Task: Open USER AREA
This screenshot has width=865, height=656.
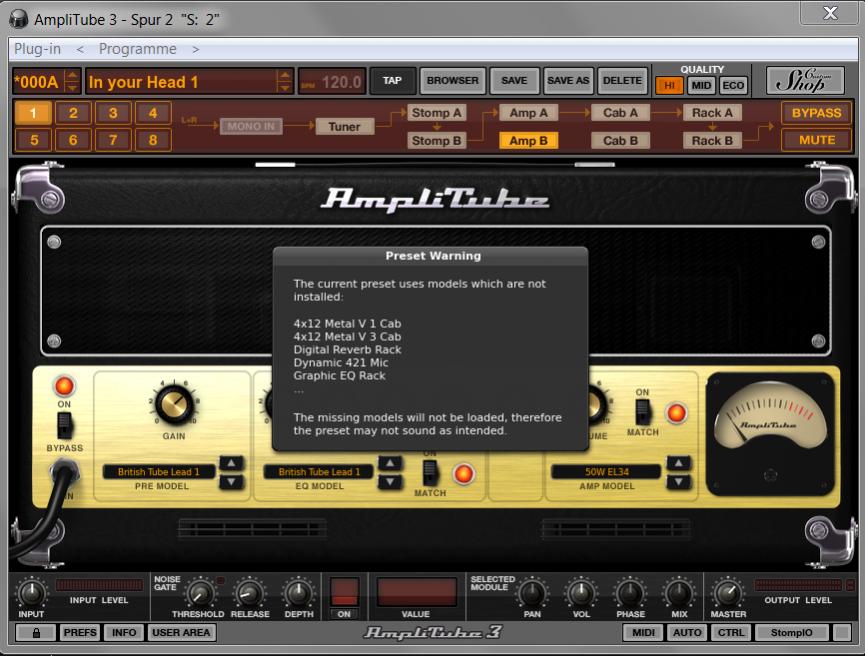Action: coord(181,633)
